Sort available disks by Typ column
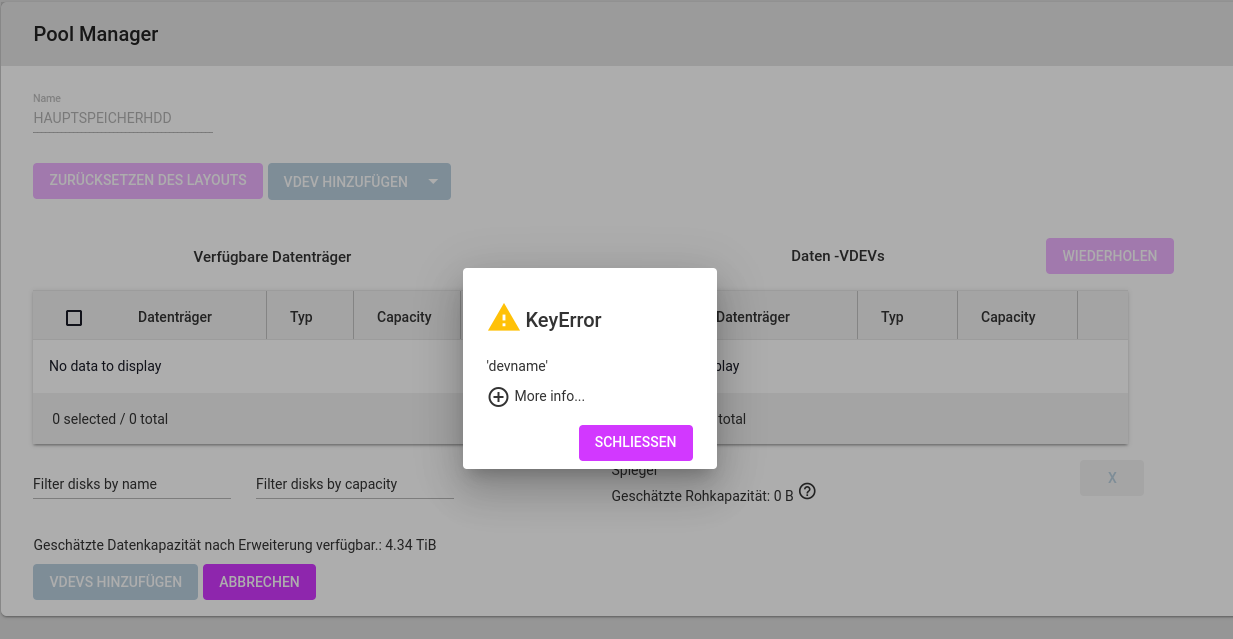Viewport: 1233px width, 639px height. 301,317
